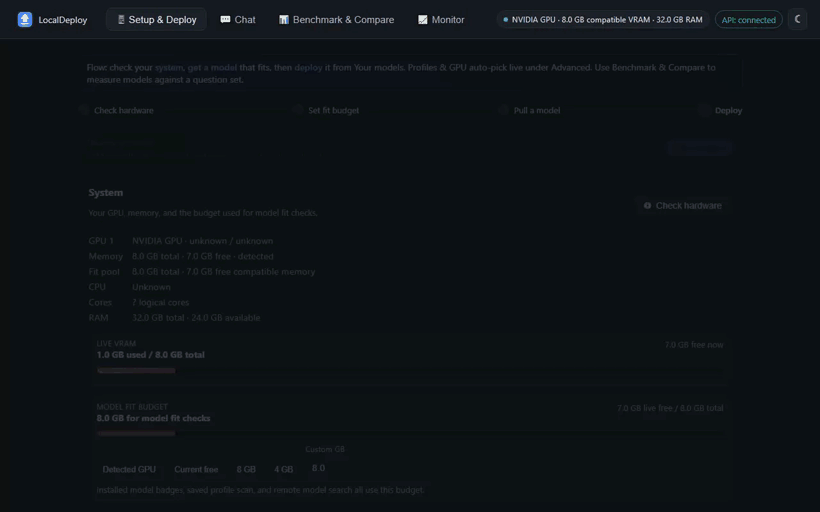Go to the Monitor tab
This screenshot has height=512, width=820.
point(441,19)
